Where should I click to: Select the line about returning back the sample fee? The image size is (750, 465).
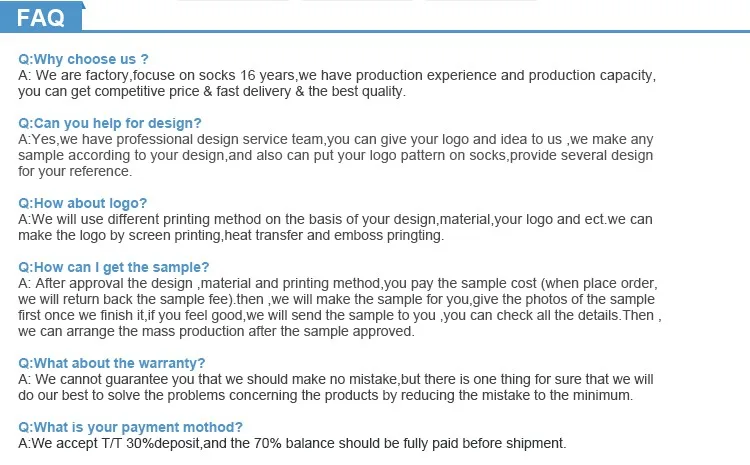337,300
